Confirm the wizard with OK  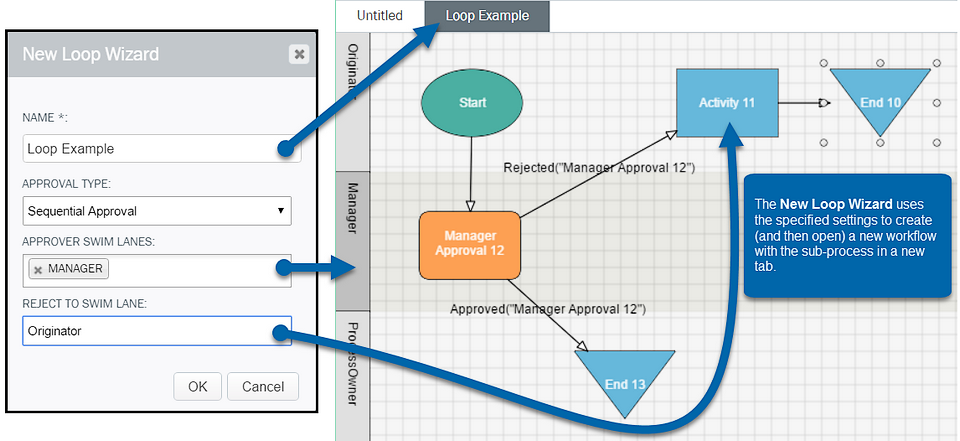click(x=197, y=386)
